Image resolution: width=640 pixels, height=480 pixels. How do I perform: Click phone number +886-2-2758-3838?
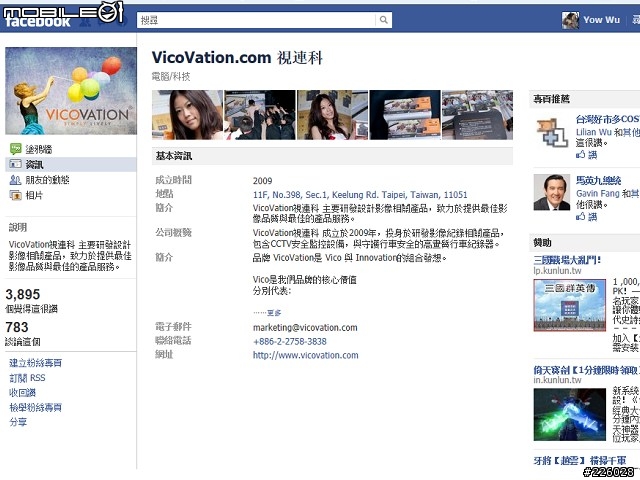coord(290,341)
